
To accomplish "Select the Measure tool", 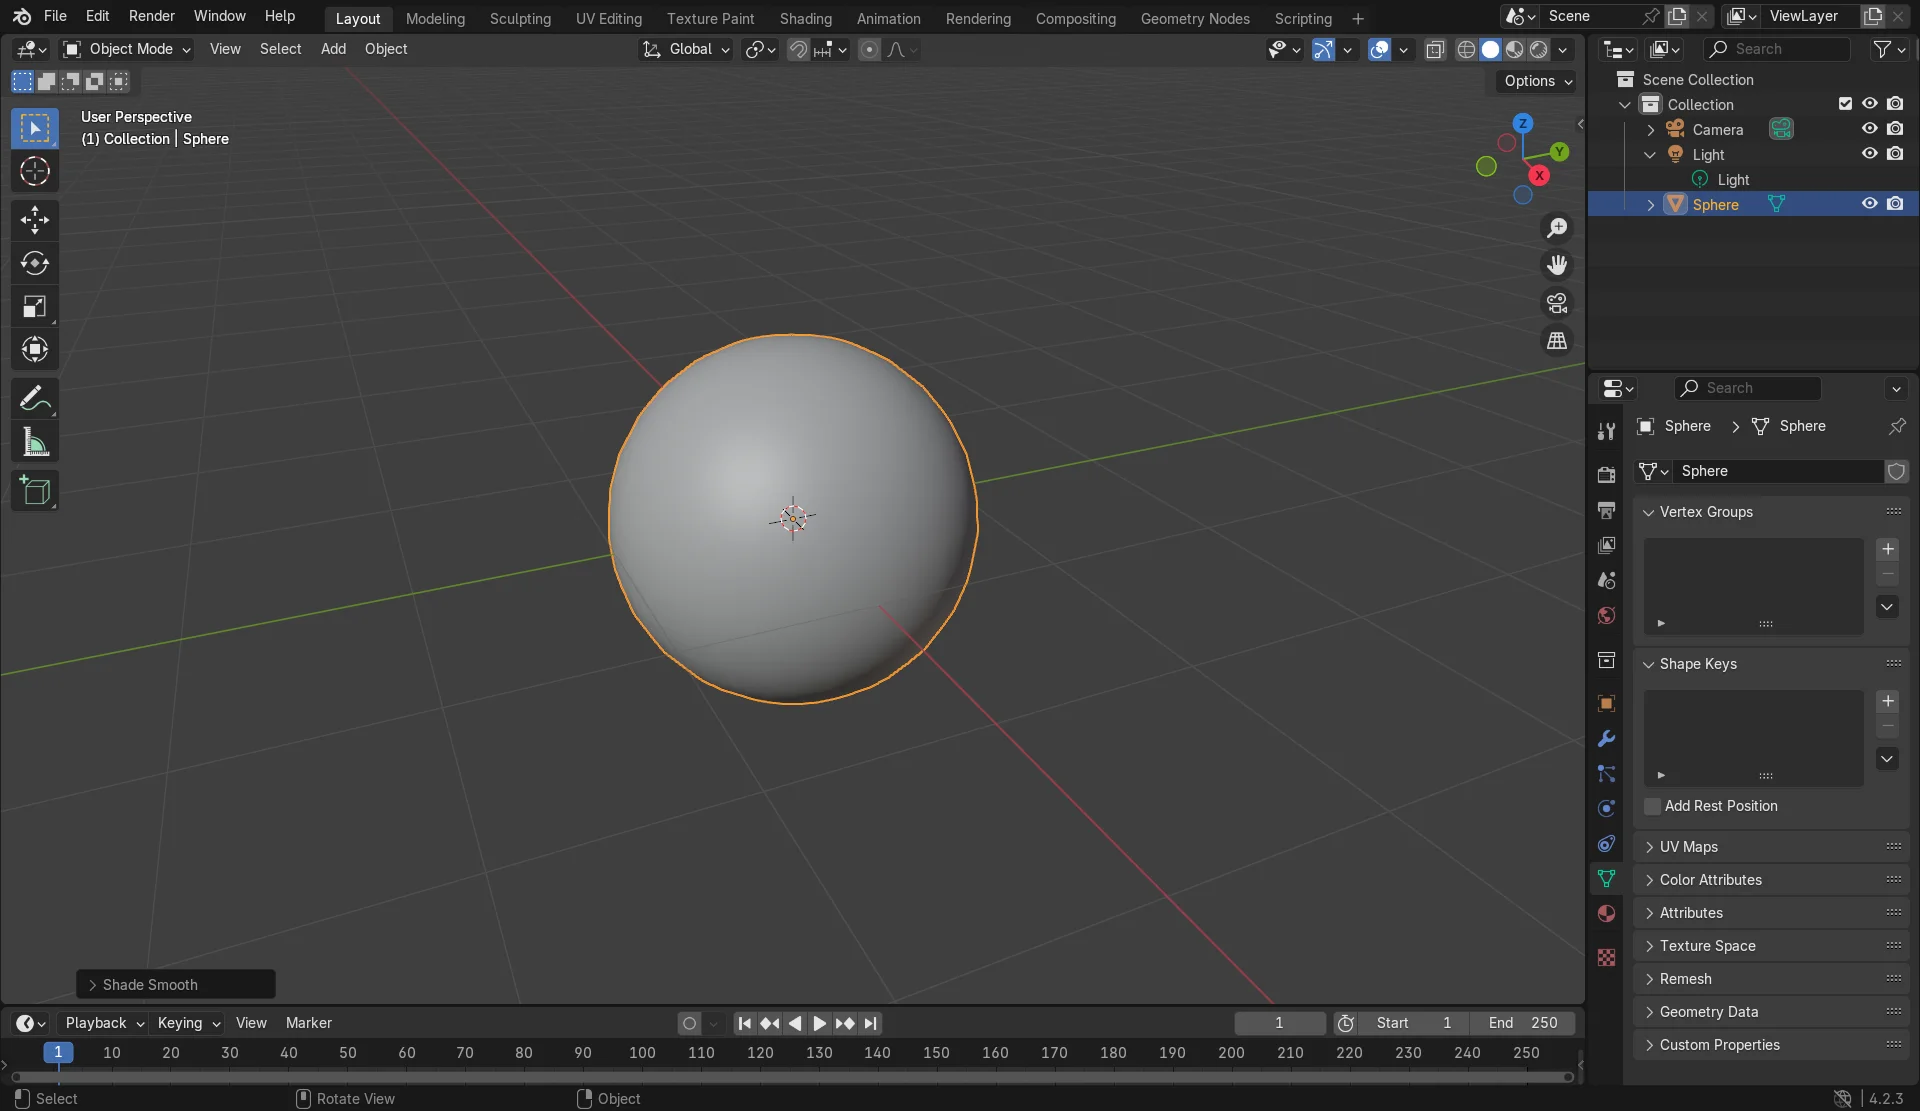I will 35,442.
